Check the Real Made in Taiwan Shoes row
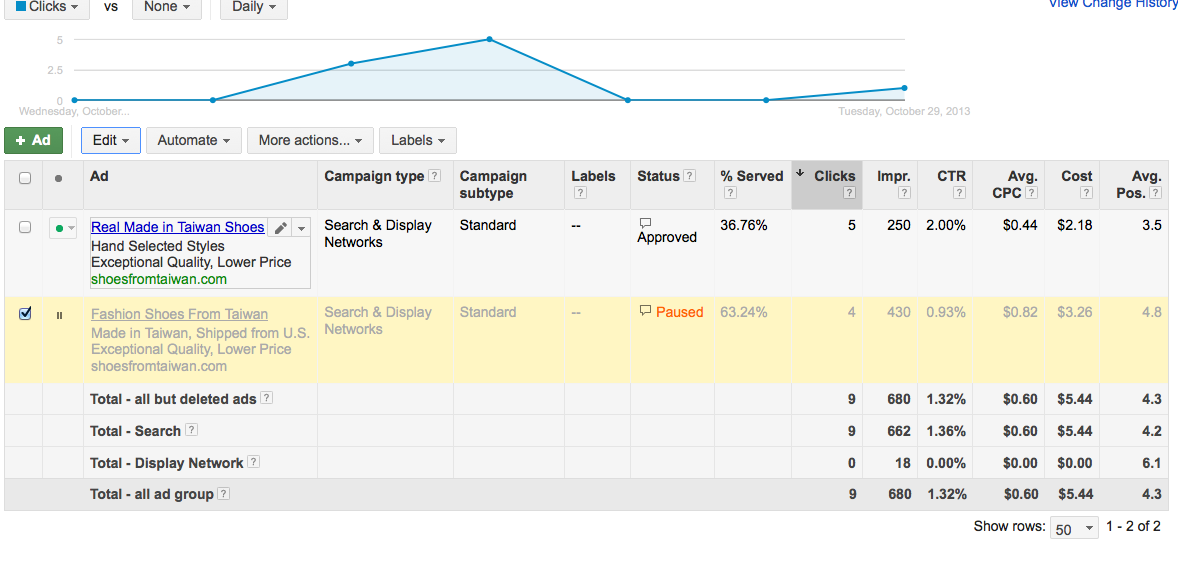Image resolution: width=1178 pixels, height=570 pixels. (25, 228)
